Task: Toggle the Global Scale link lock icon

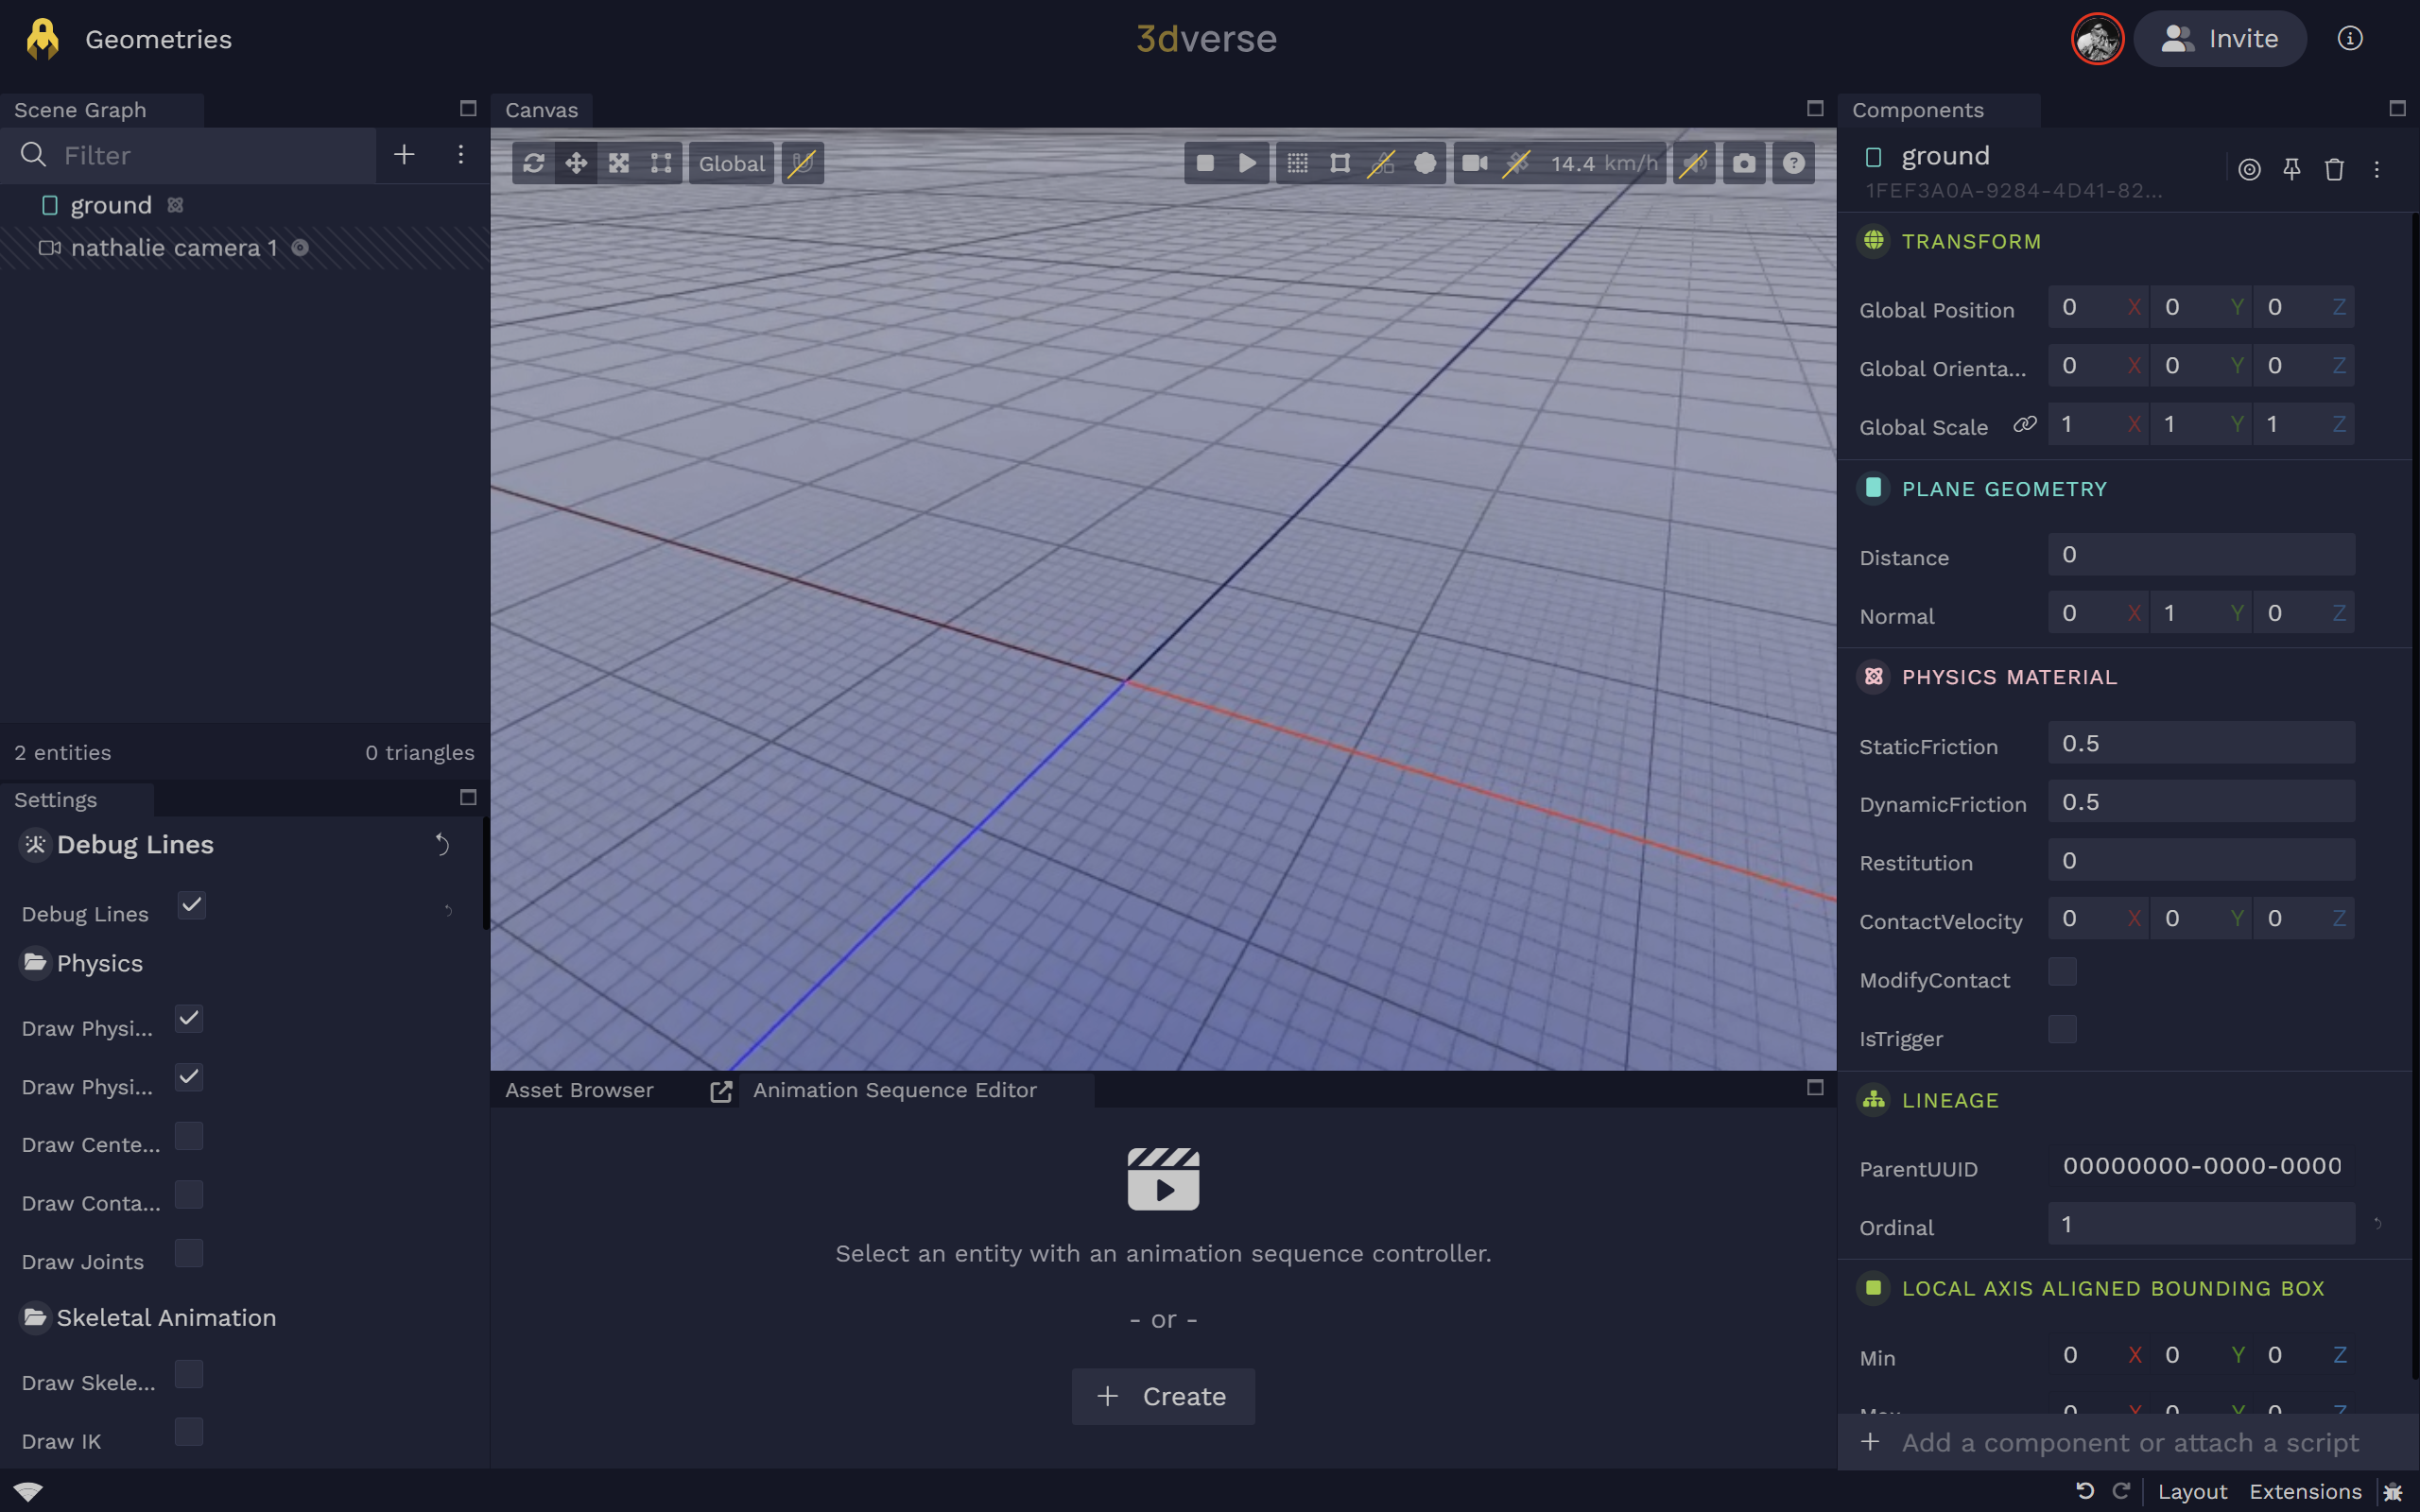Action: [2025, 424]
